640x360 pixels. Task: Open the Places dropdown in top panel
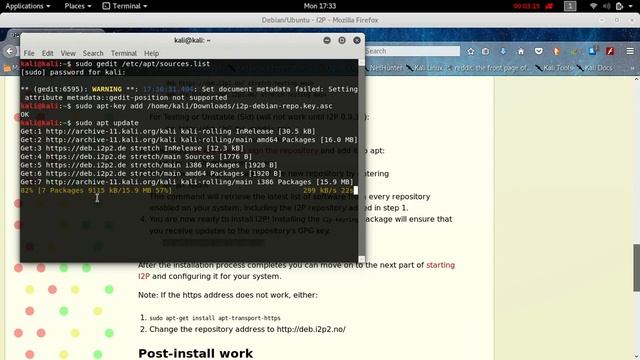(78, 6)
